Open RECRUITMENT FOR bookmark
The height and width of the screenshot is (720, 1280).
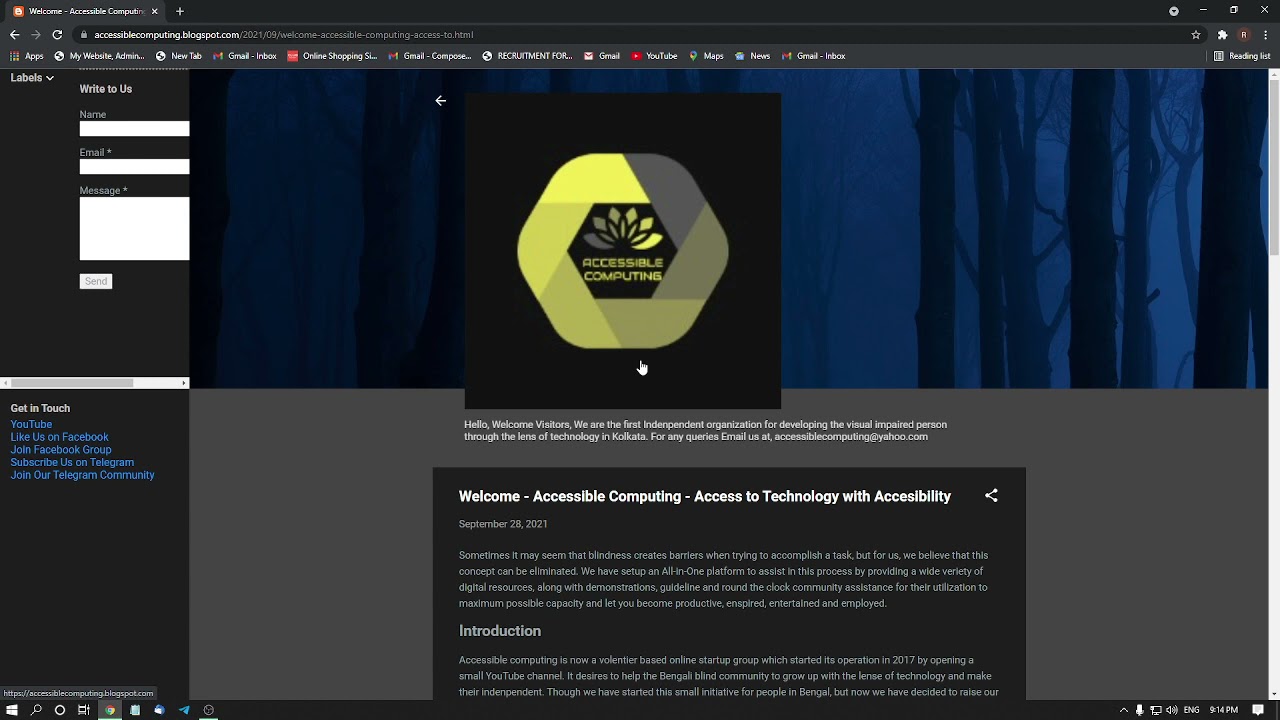point(527,56)
